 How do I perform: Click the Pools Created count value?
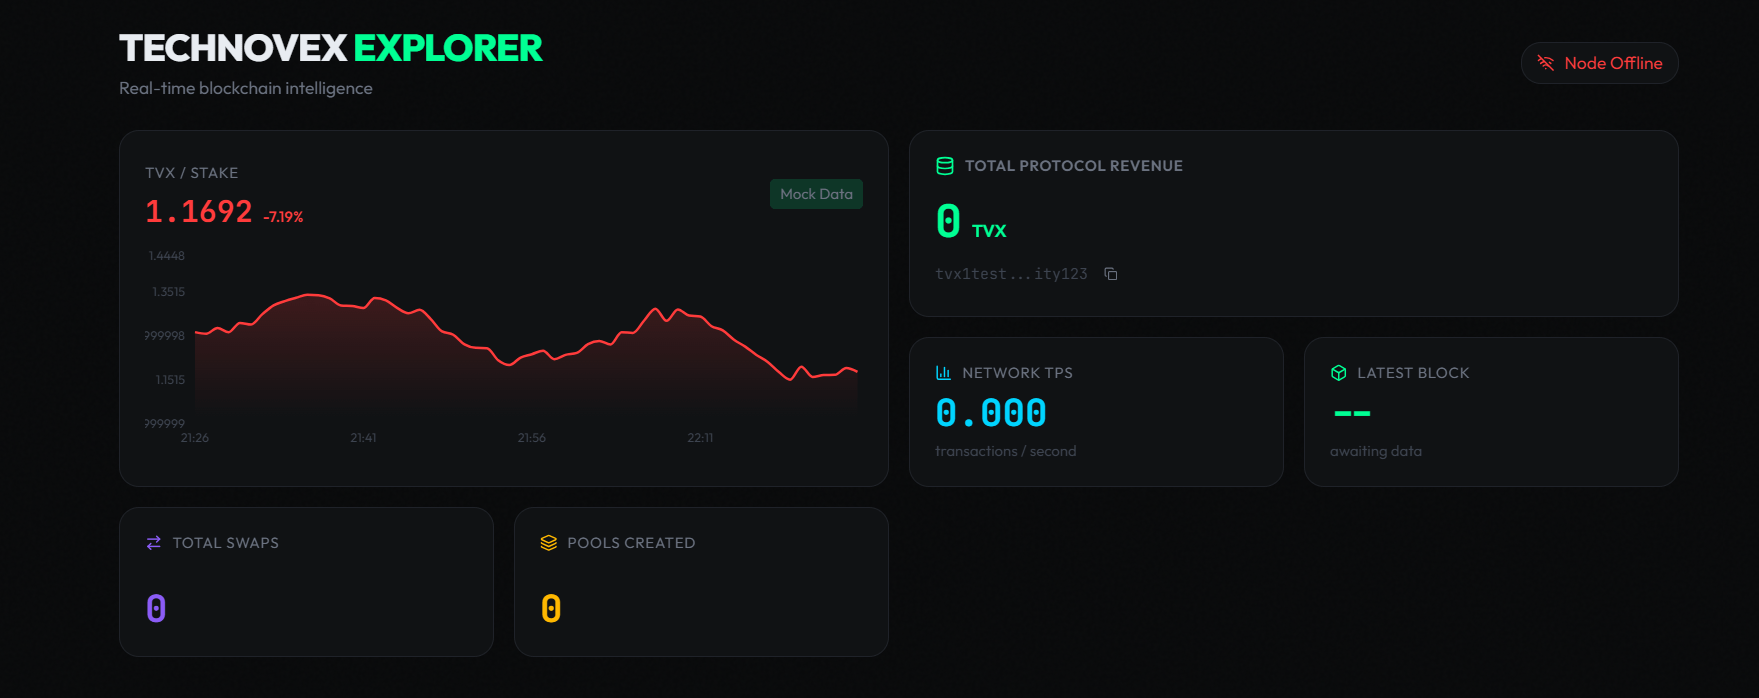(x=551, y=608)
